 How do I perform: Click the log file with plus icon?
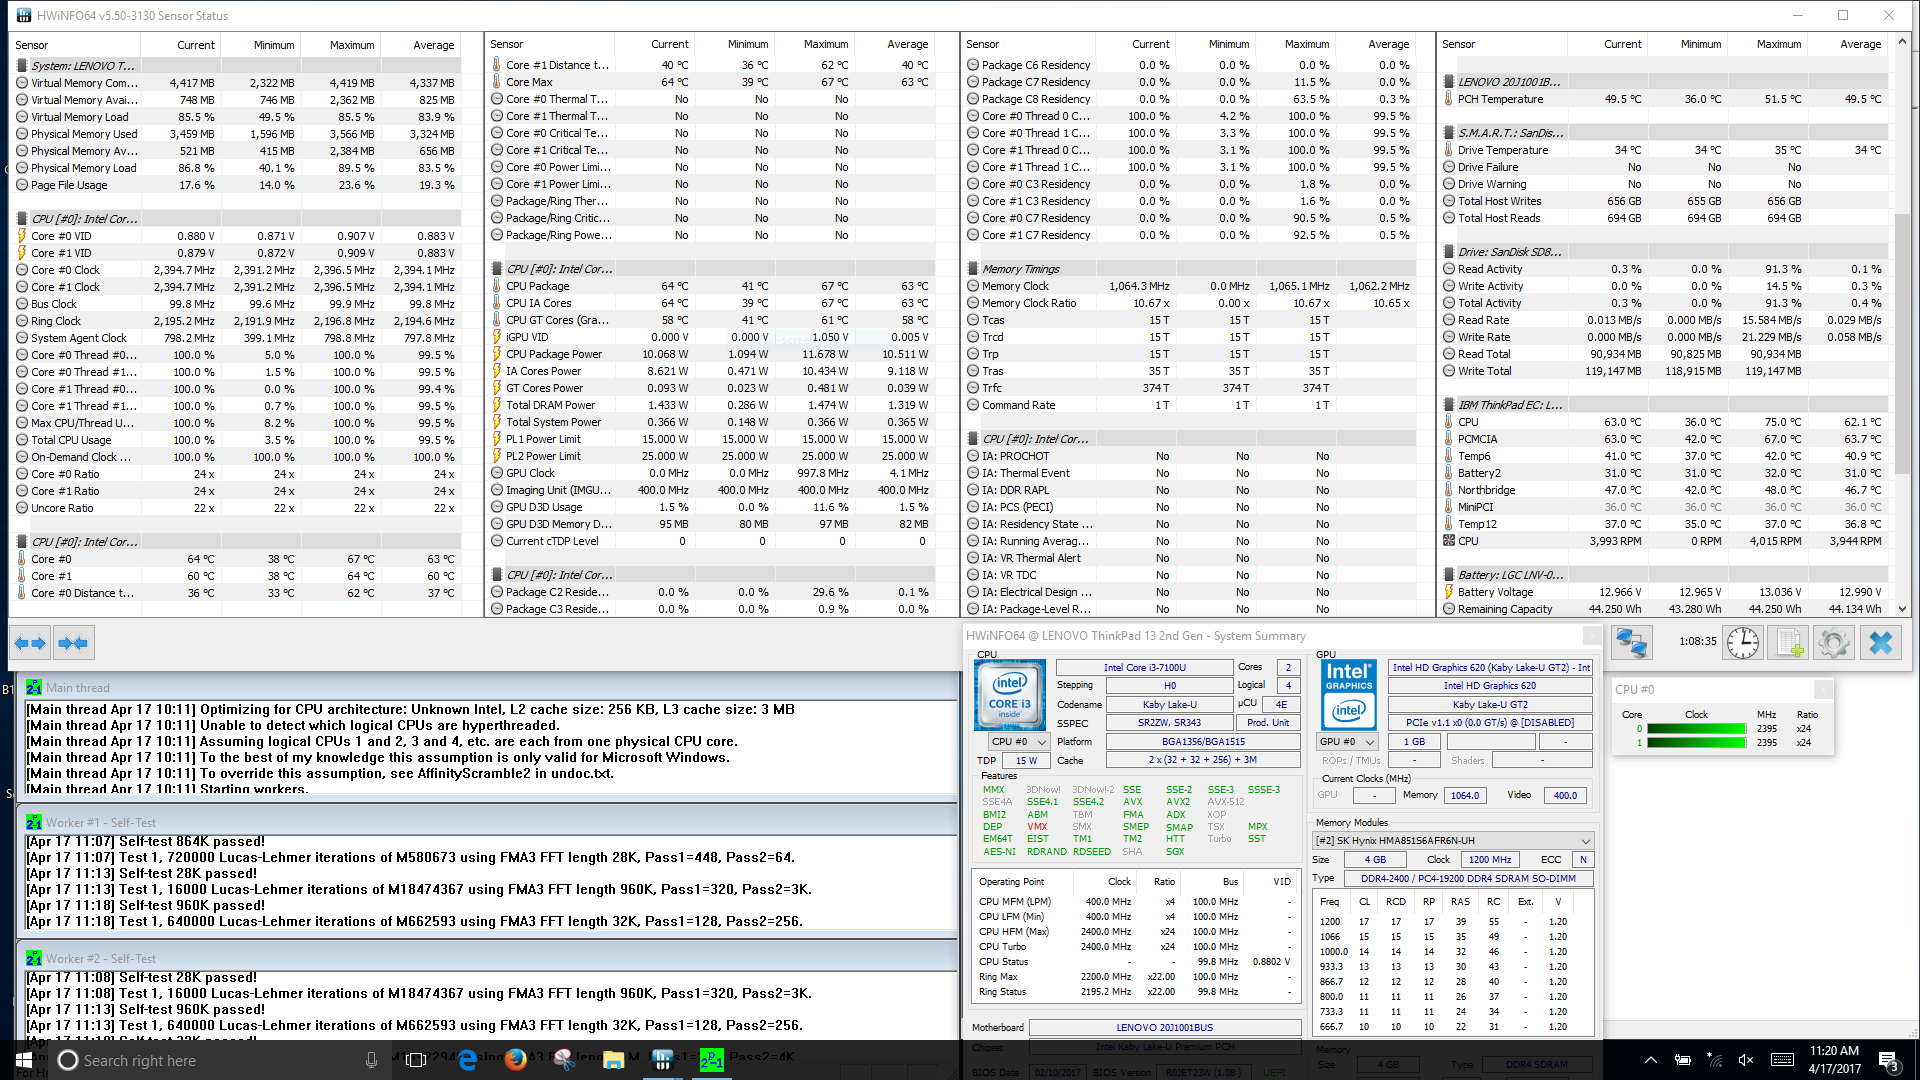[1788, 643]
